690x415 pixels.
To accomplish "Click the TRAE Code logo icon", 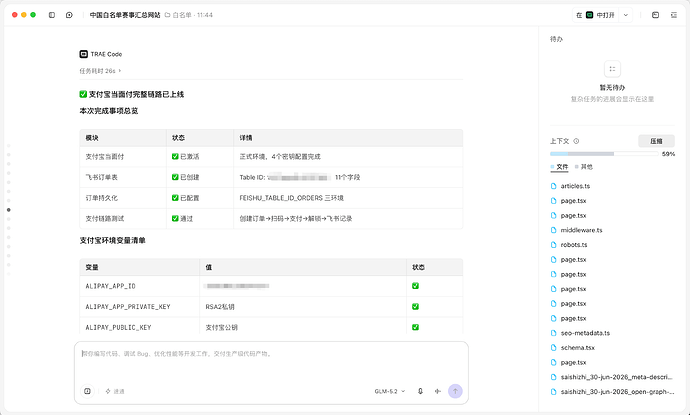I will pyautogui.click(x=83, y=54).
